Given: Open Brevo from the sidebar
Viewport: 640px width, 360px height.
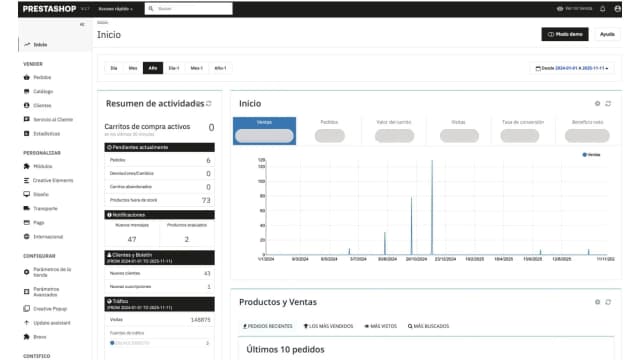Looking at the screenshot, I should 35,337.
